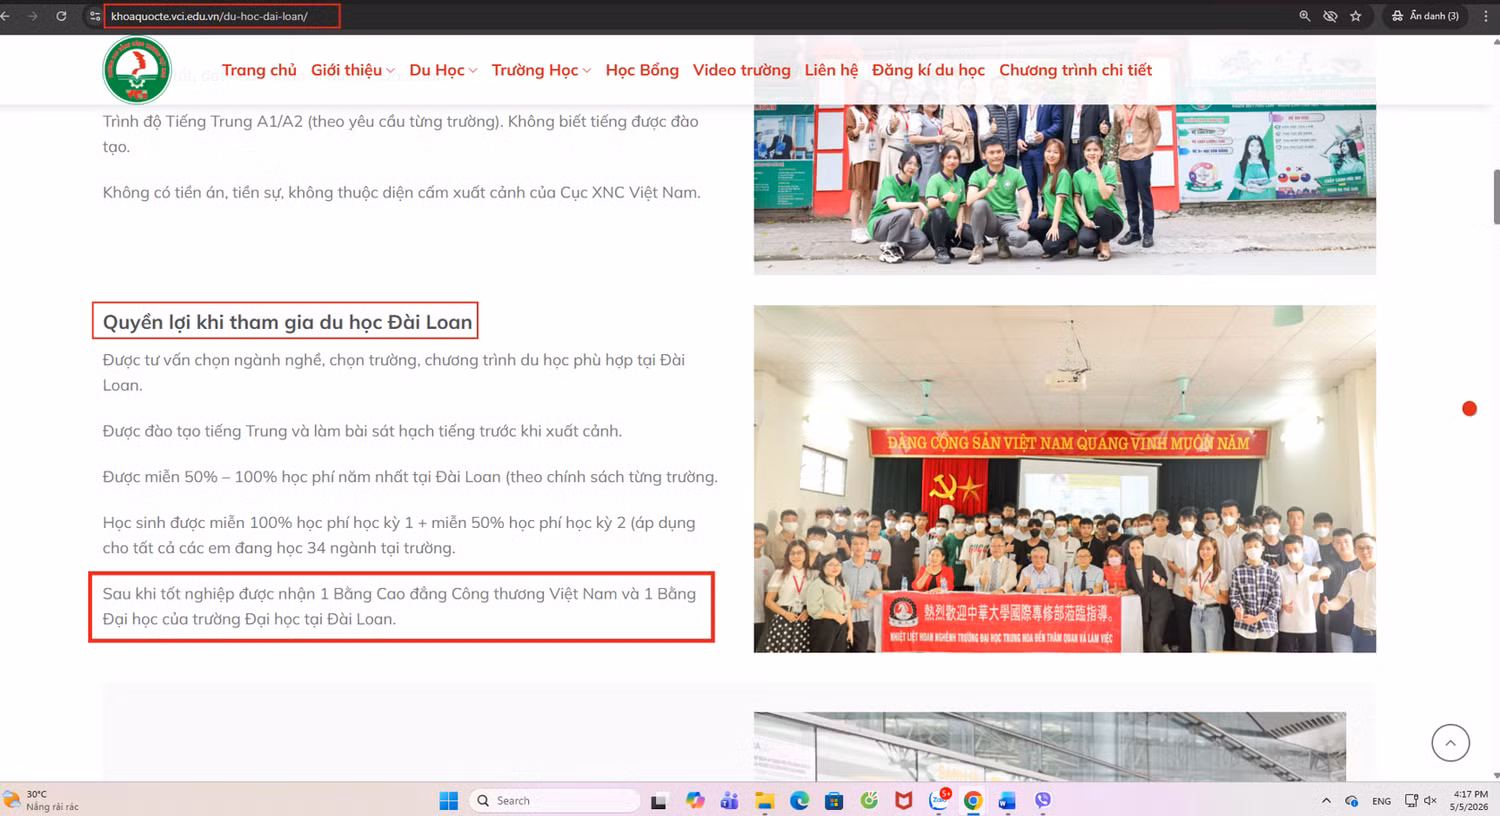Open site information icon beside the URL
This screenshot has height=816, width=1500.
(x=95, y=16)
